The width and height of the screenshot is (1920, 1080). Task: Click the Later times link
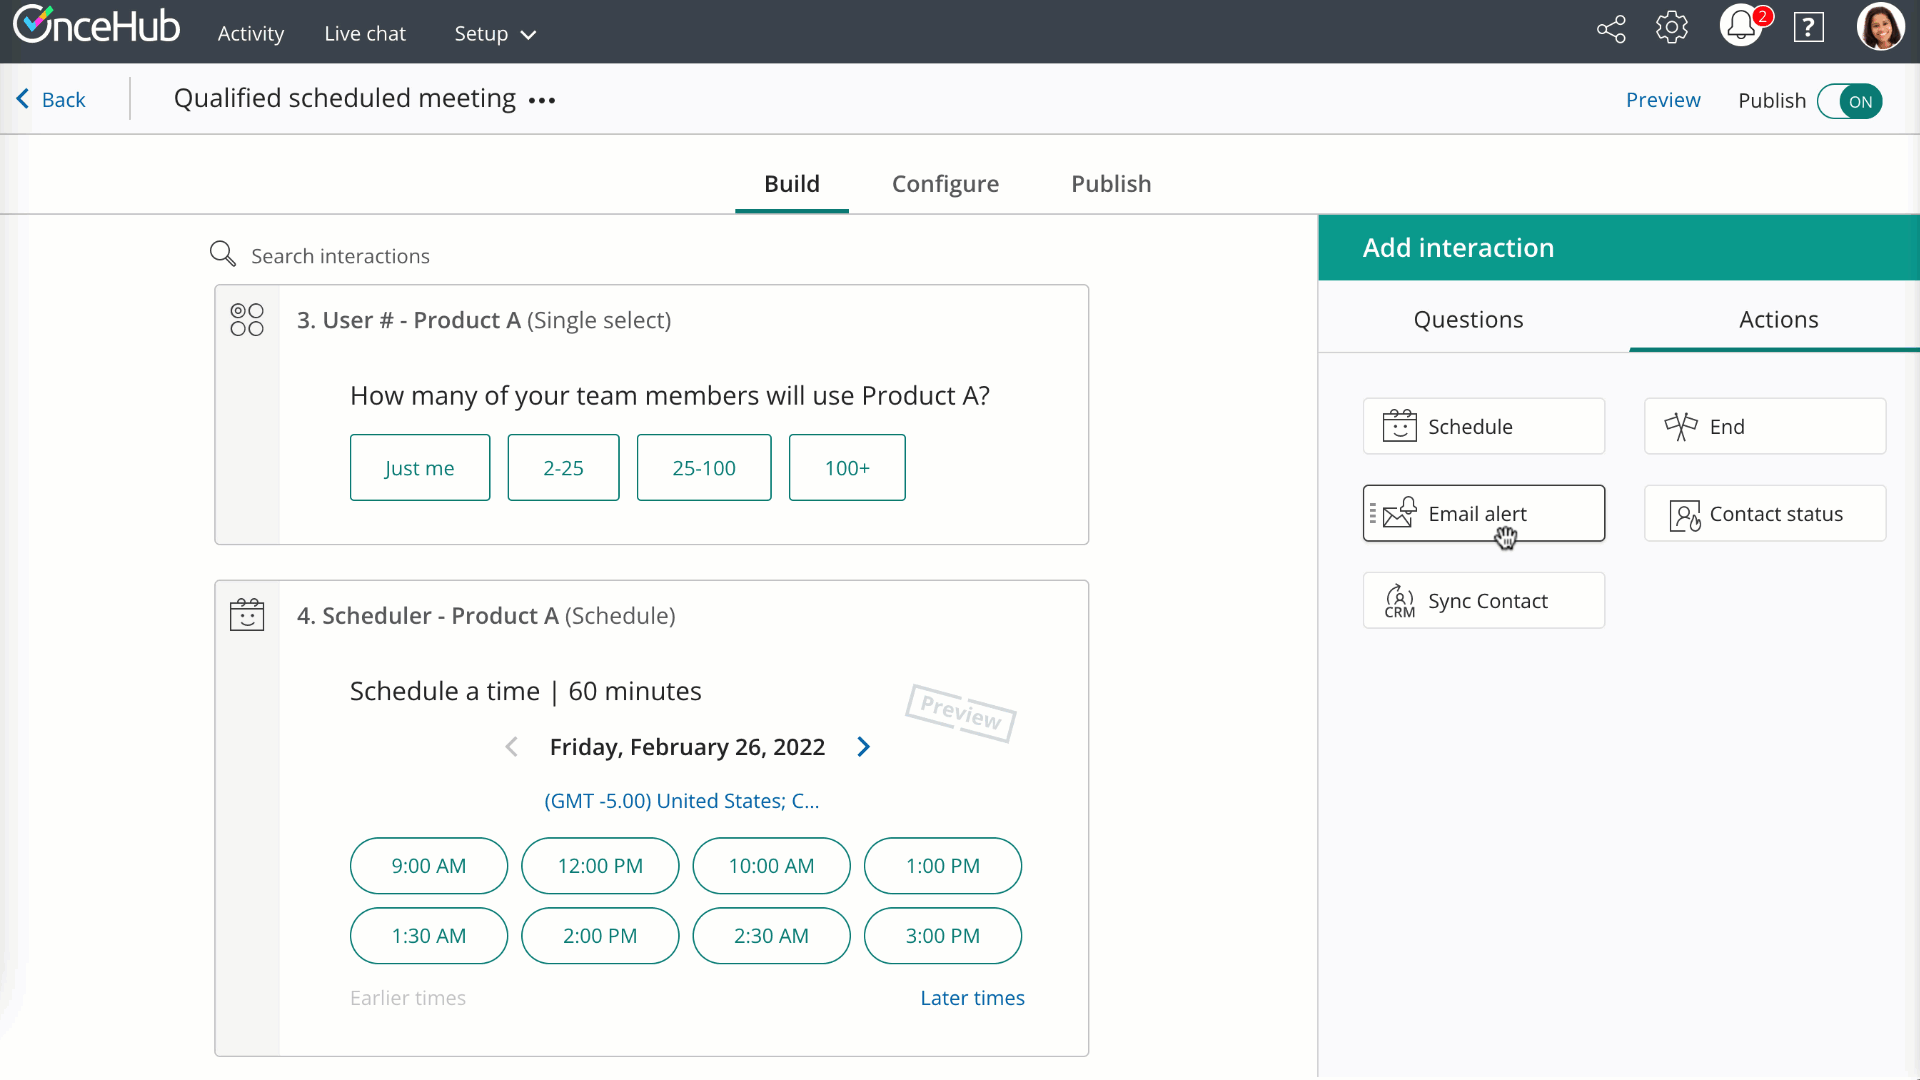[972, 998]
